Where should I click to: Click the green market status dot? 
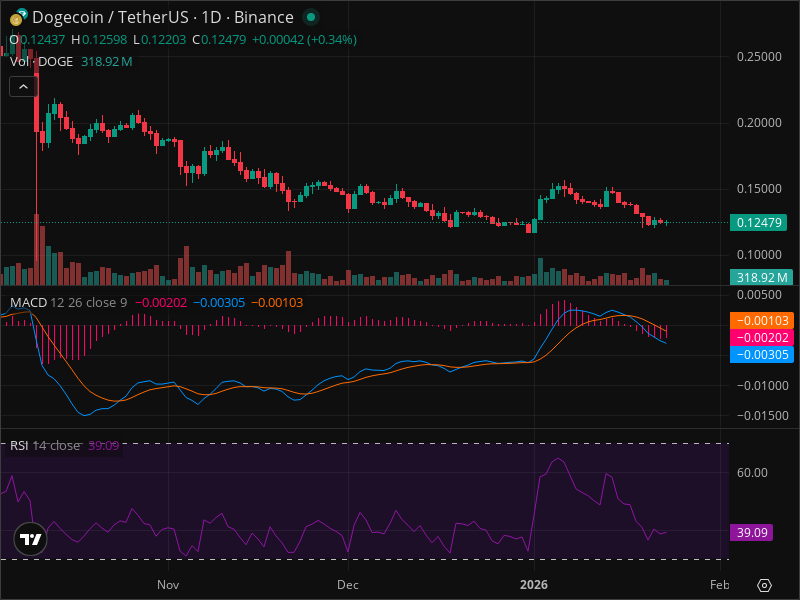pyautogui.click(x=311, y=17)
